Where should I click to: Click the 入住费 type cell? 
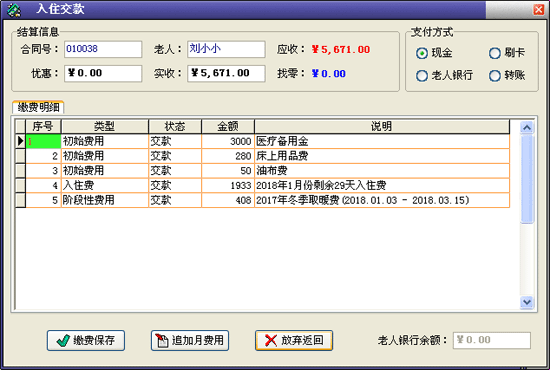tap(105, 186)
